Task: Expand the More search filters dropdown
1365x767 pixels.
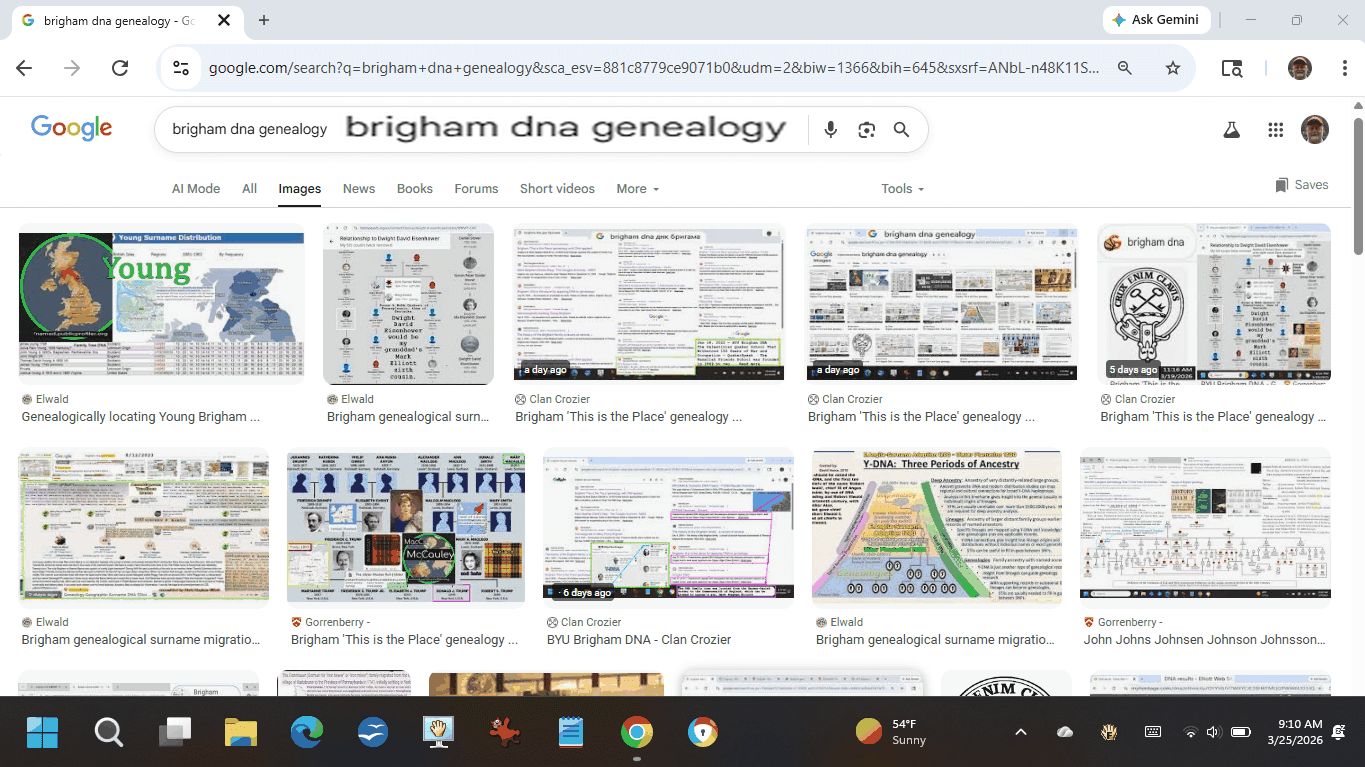Action: 637,189
